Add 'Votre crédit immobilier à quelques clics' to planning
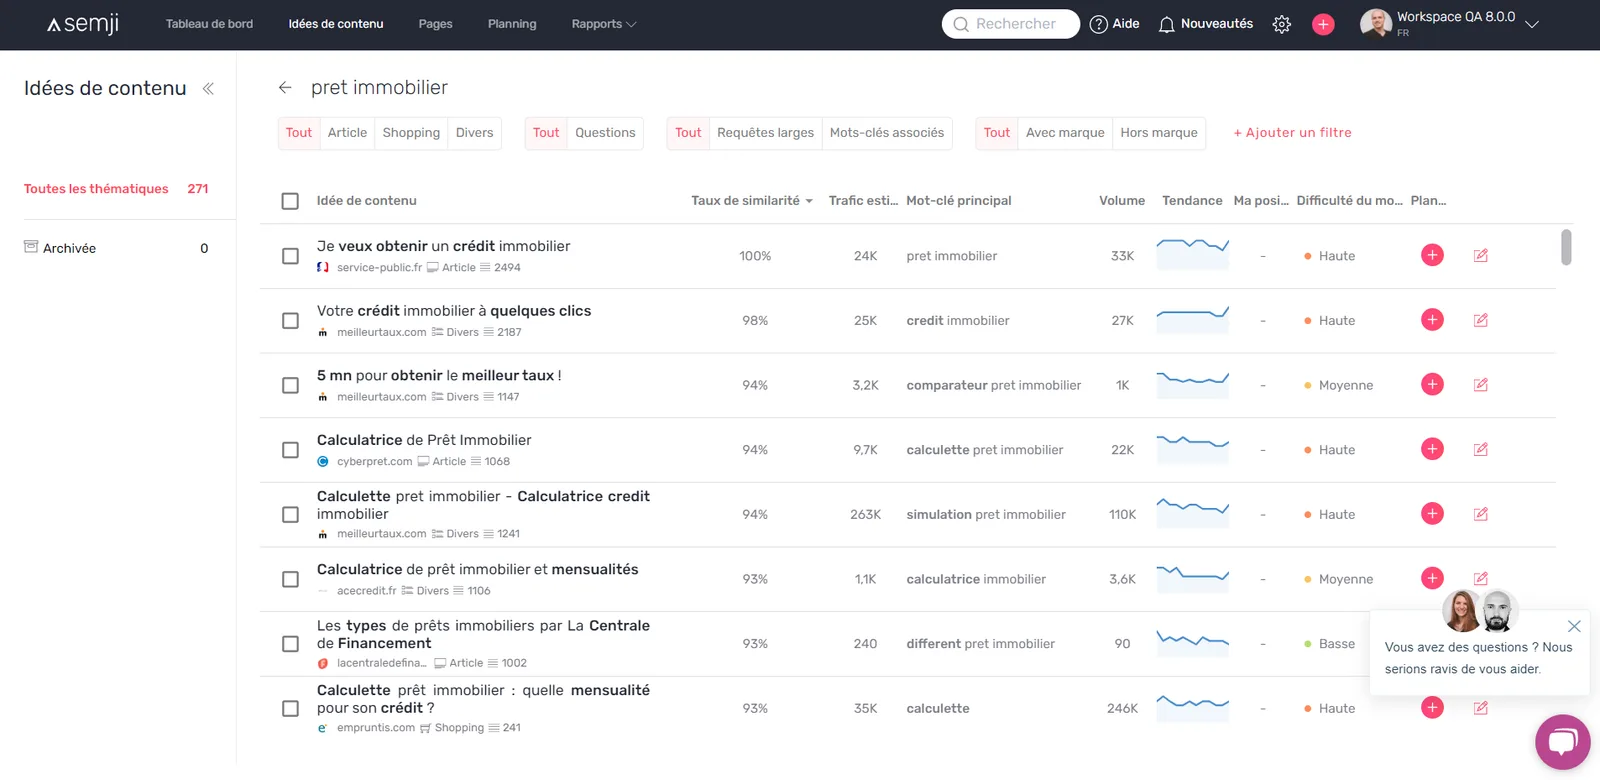Image resolution: width=1600 pixels, height=780 pixels. pyautogui.click(x=1432, y=320)
